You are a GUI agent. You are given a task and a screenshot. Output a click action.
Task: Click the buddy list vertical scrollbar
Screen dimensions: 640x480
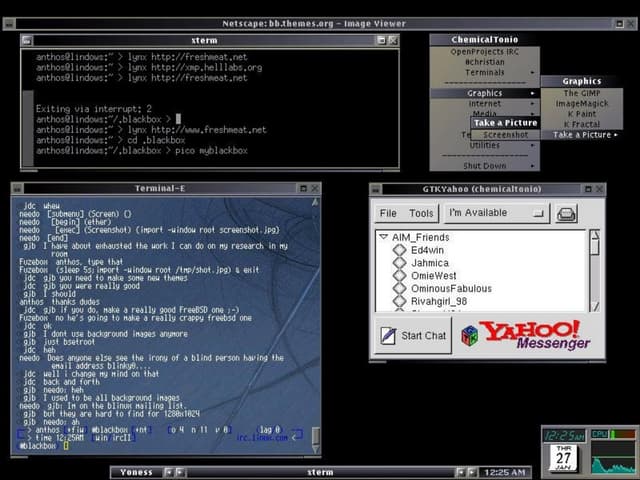point(594,270)
